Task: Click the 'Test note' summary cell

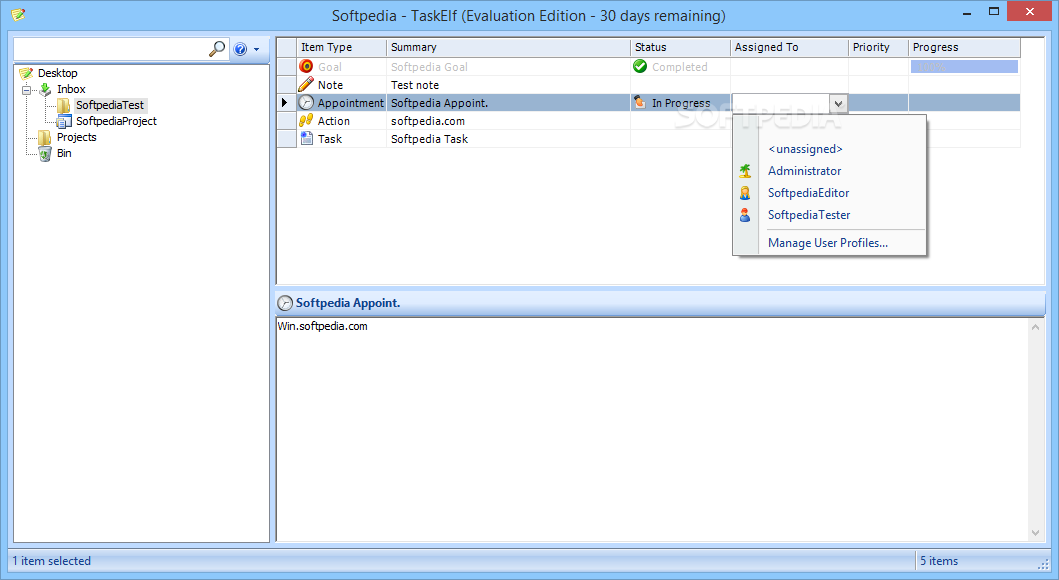Action: coord(508,85)
